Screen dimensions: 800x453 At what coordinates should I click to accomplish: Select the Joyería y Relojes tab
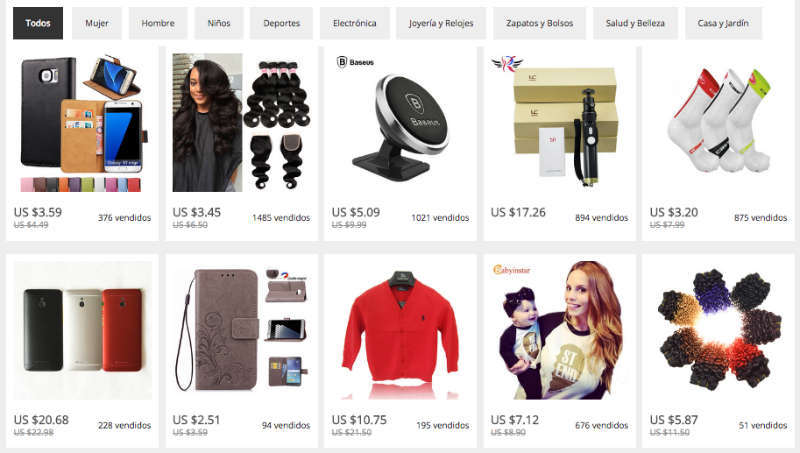pyautogui.click(x=441, y=23)
